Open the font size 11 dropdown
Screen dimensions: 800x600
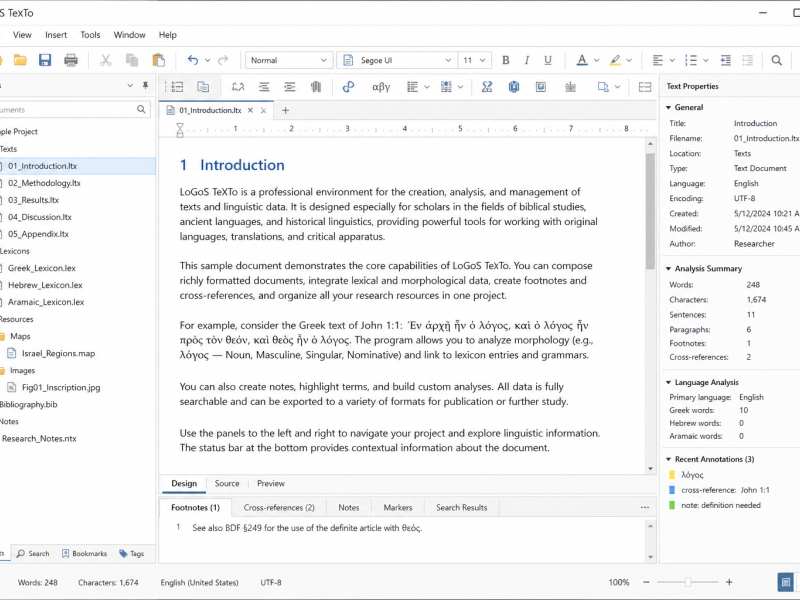tap(474, 60)
